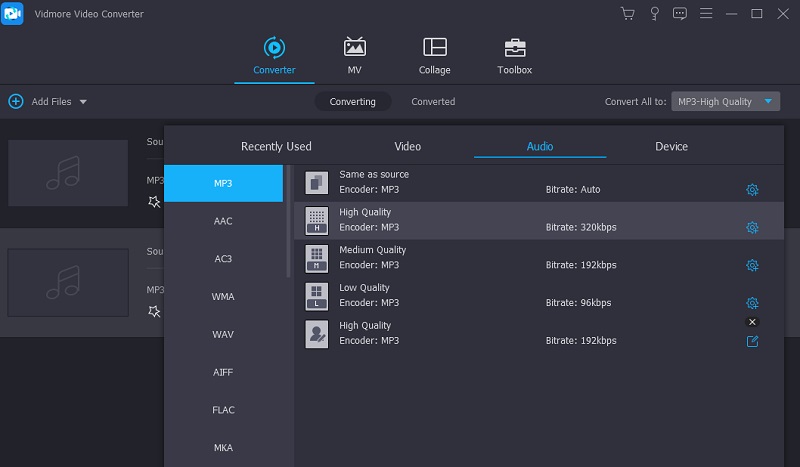
Task: Open the Toolbox module
Action: (514, 55)
